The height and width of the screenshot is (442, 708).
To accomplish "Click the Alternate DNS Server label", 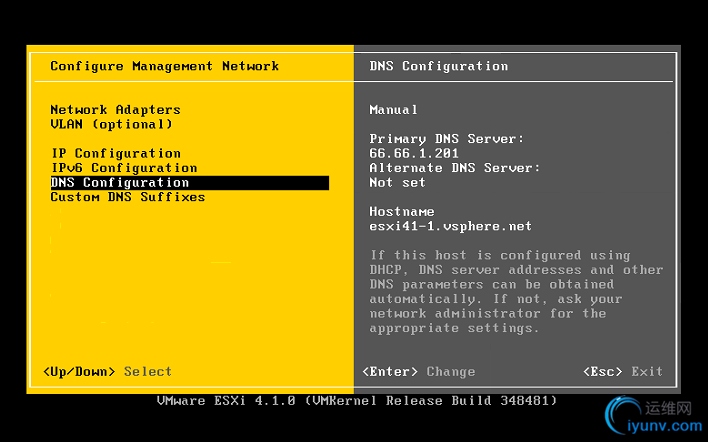I will [454, 168].
